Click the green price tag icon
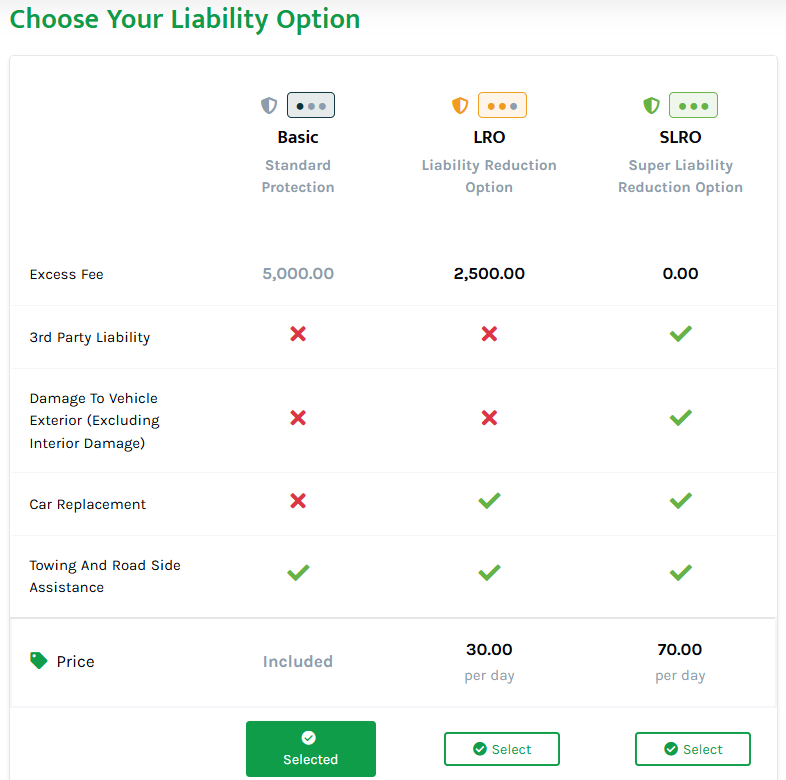The height and width of the screenshot is (780, 786). (39, 661)
